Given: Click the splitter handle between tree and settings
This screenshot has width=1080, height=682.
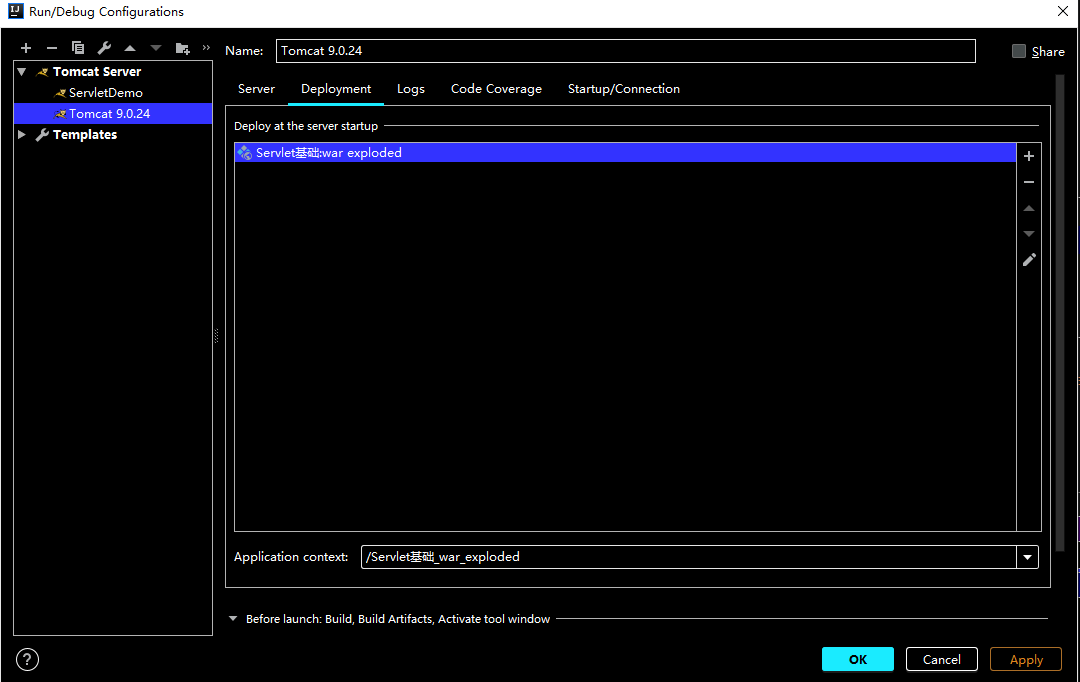Looking at the screenshot, I should (x=216, y=336).
